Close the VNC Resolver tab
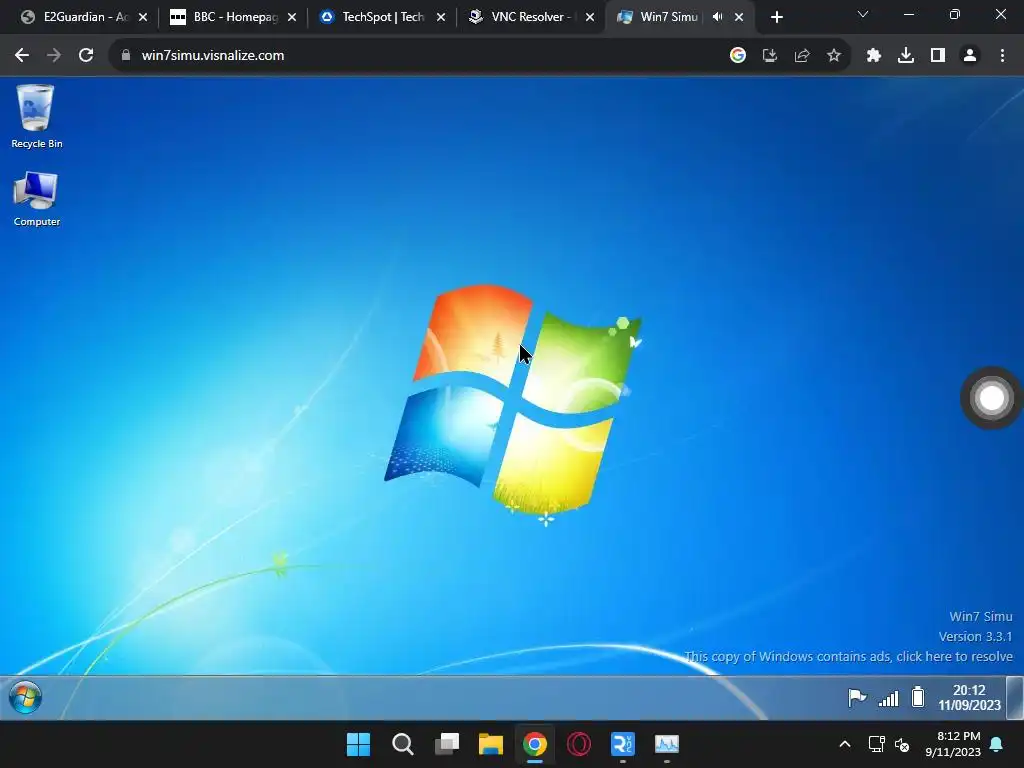This screenshot has width=1024, height=768. (590, 17)
